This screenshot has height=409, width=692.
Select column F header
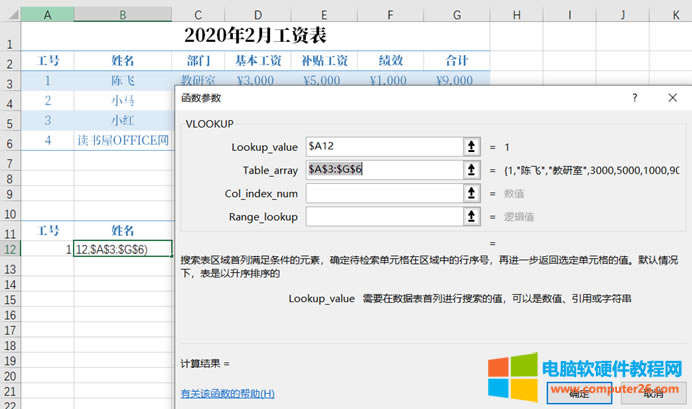[390, 15]
